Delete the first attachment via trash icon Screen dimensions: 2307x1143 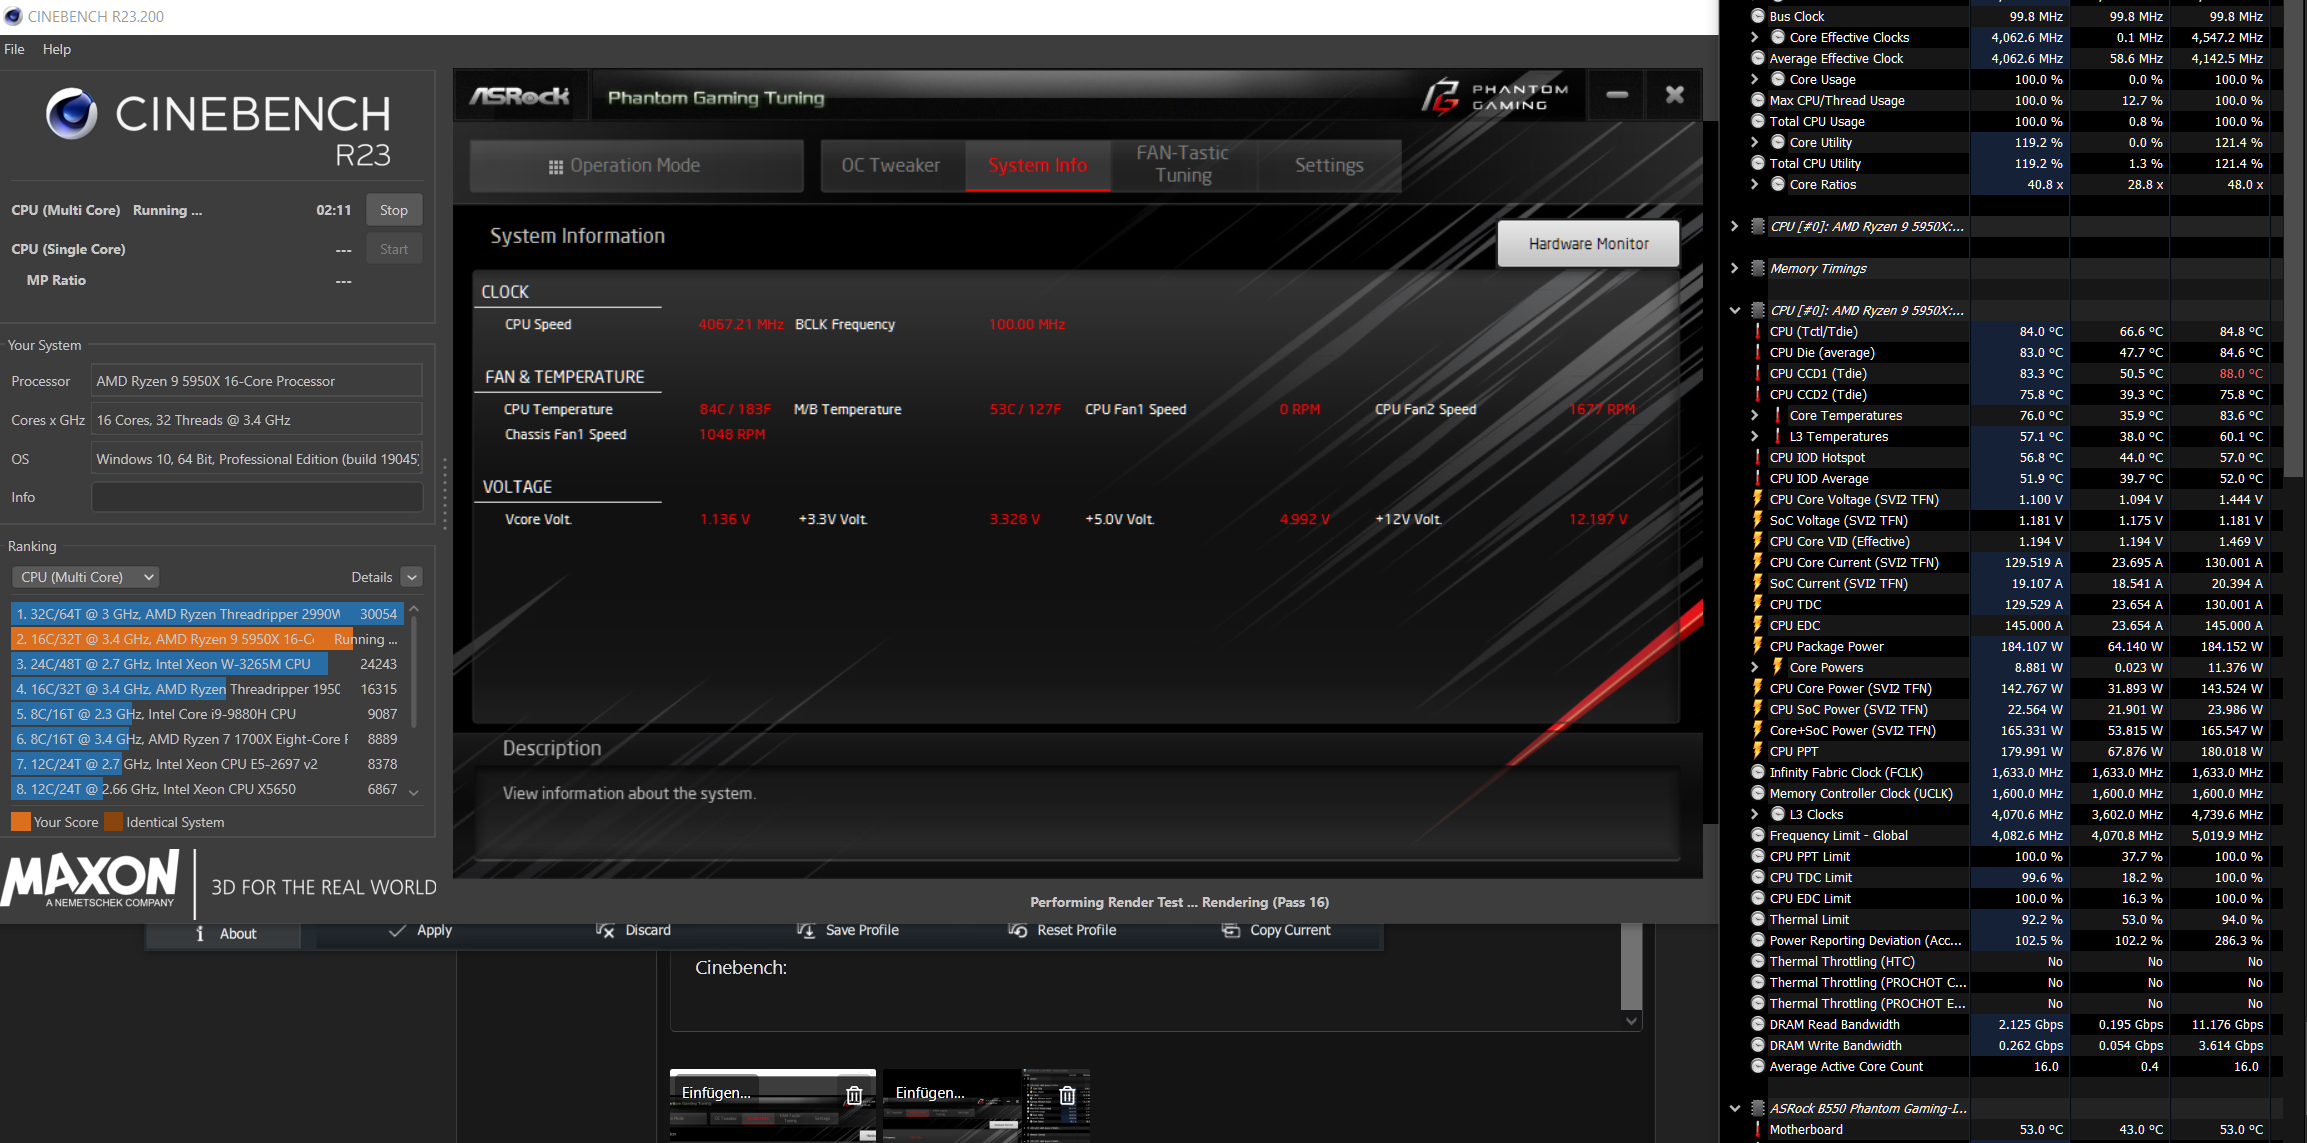tap(854, 1095)
